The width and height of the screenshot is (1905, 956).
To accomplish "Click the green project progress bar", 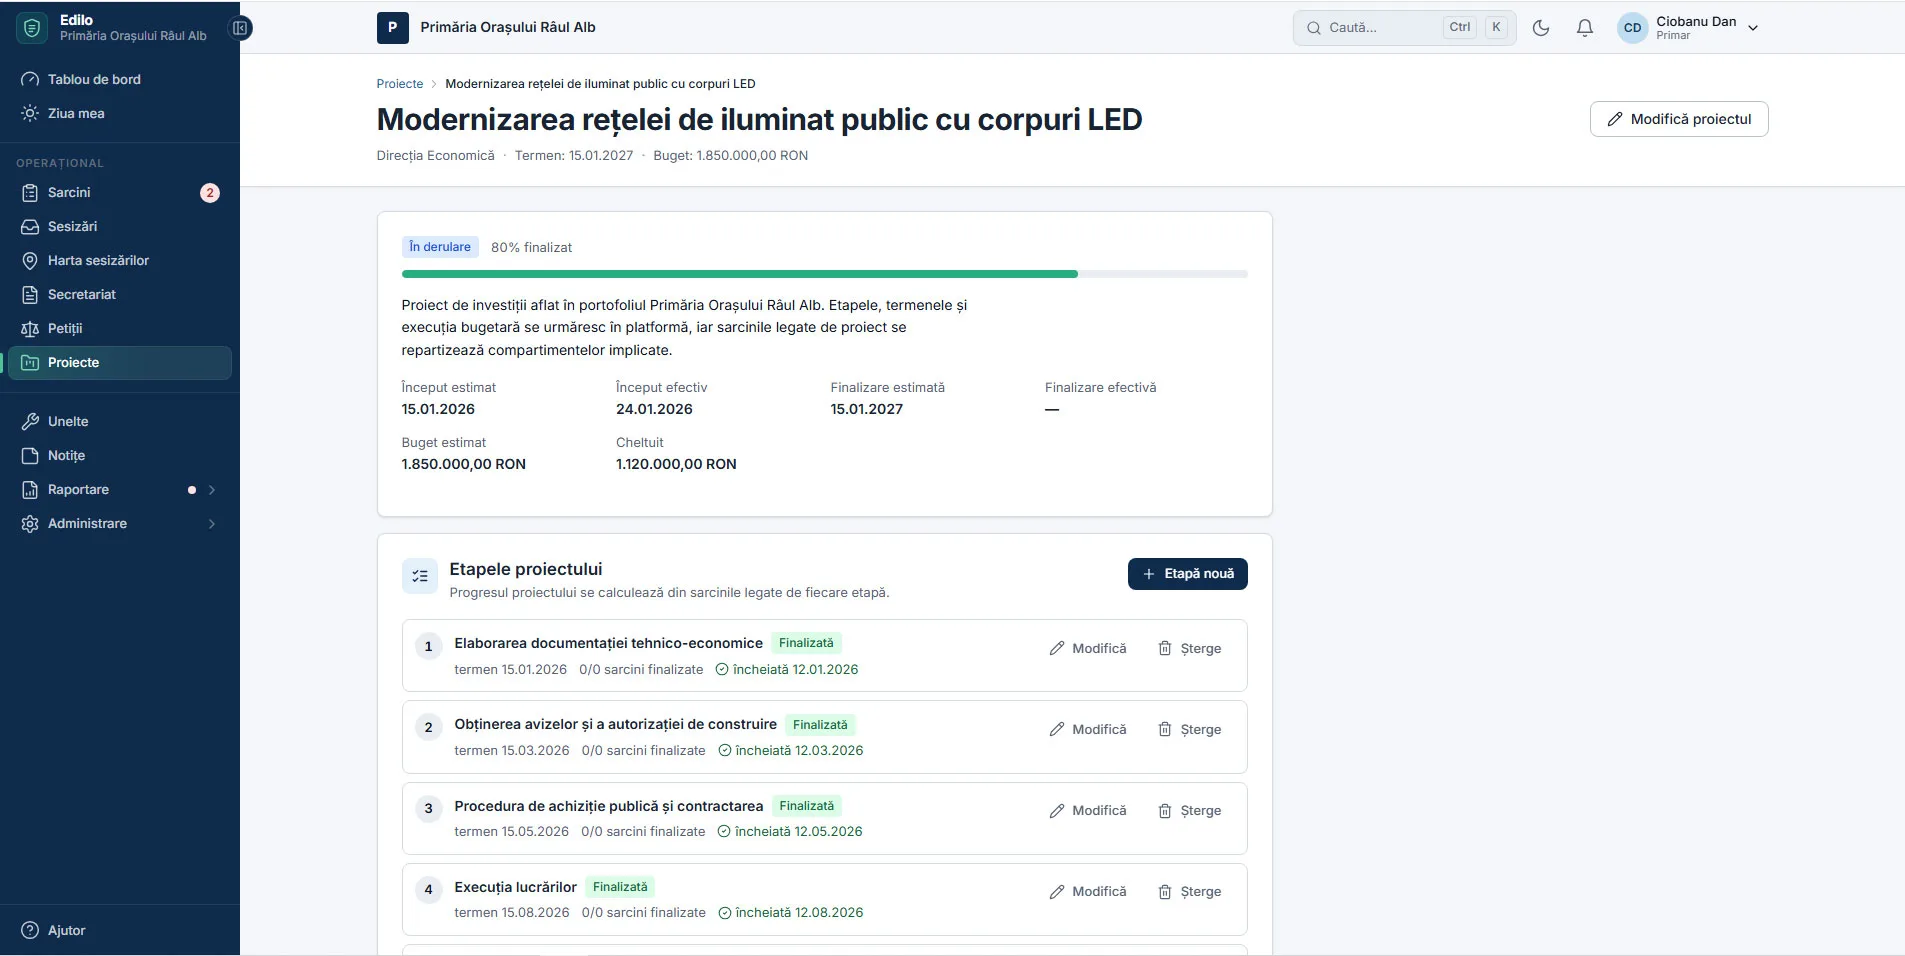I will 740,274.
